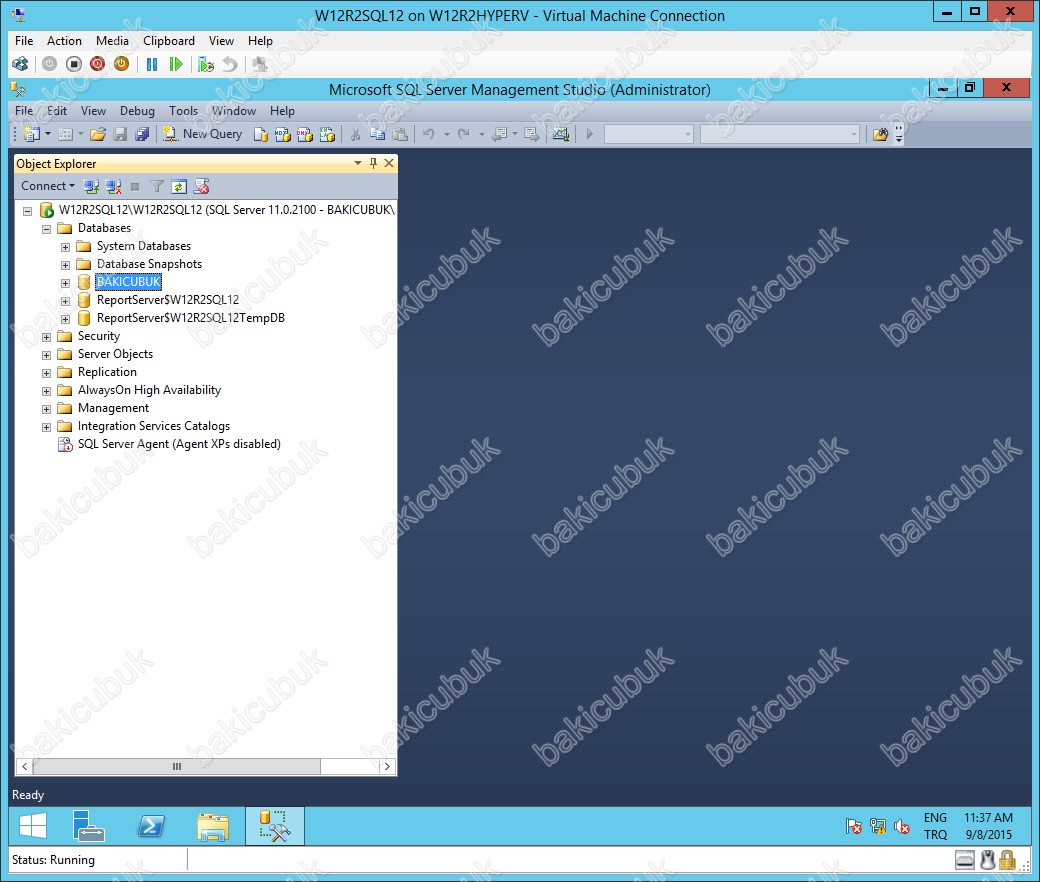Click the Analysis Services MDX Query icon
Image resolution: width=1040 pixels, height=882 pixels.
point(283,135)
